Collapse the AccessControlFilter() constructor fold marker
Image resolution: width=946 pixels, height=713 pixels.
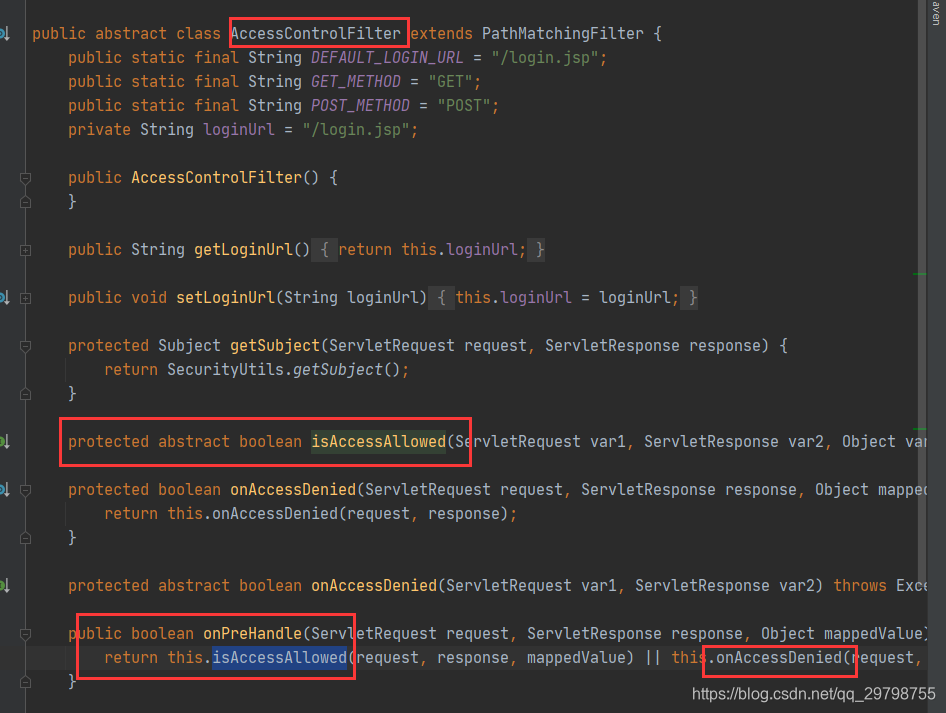coord(25,178)
